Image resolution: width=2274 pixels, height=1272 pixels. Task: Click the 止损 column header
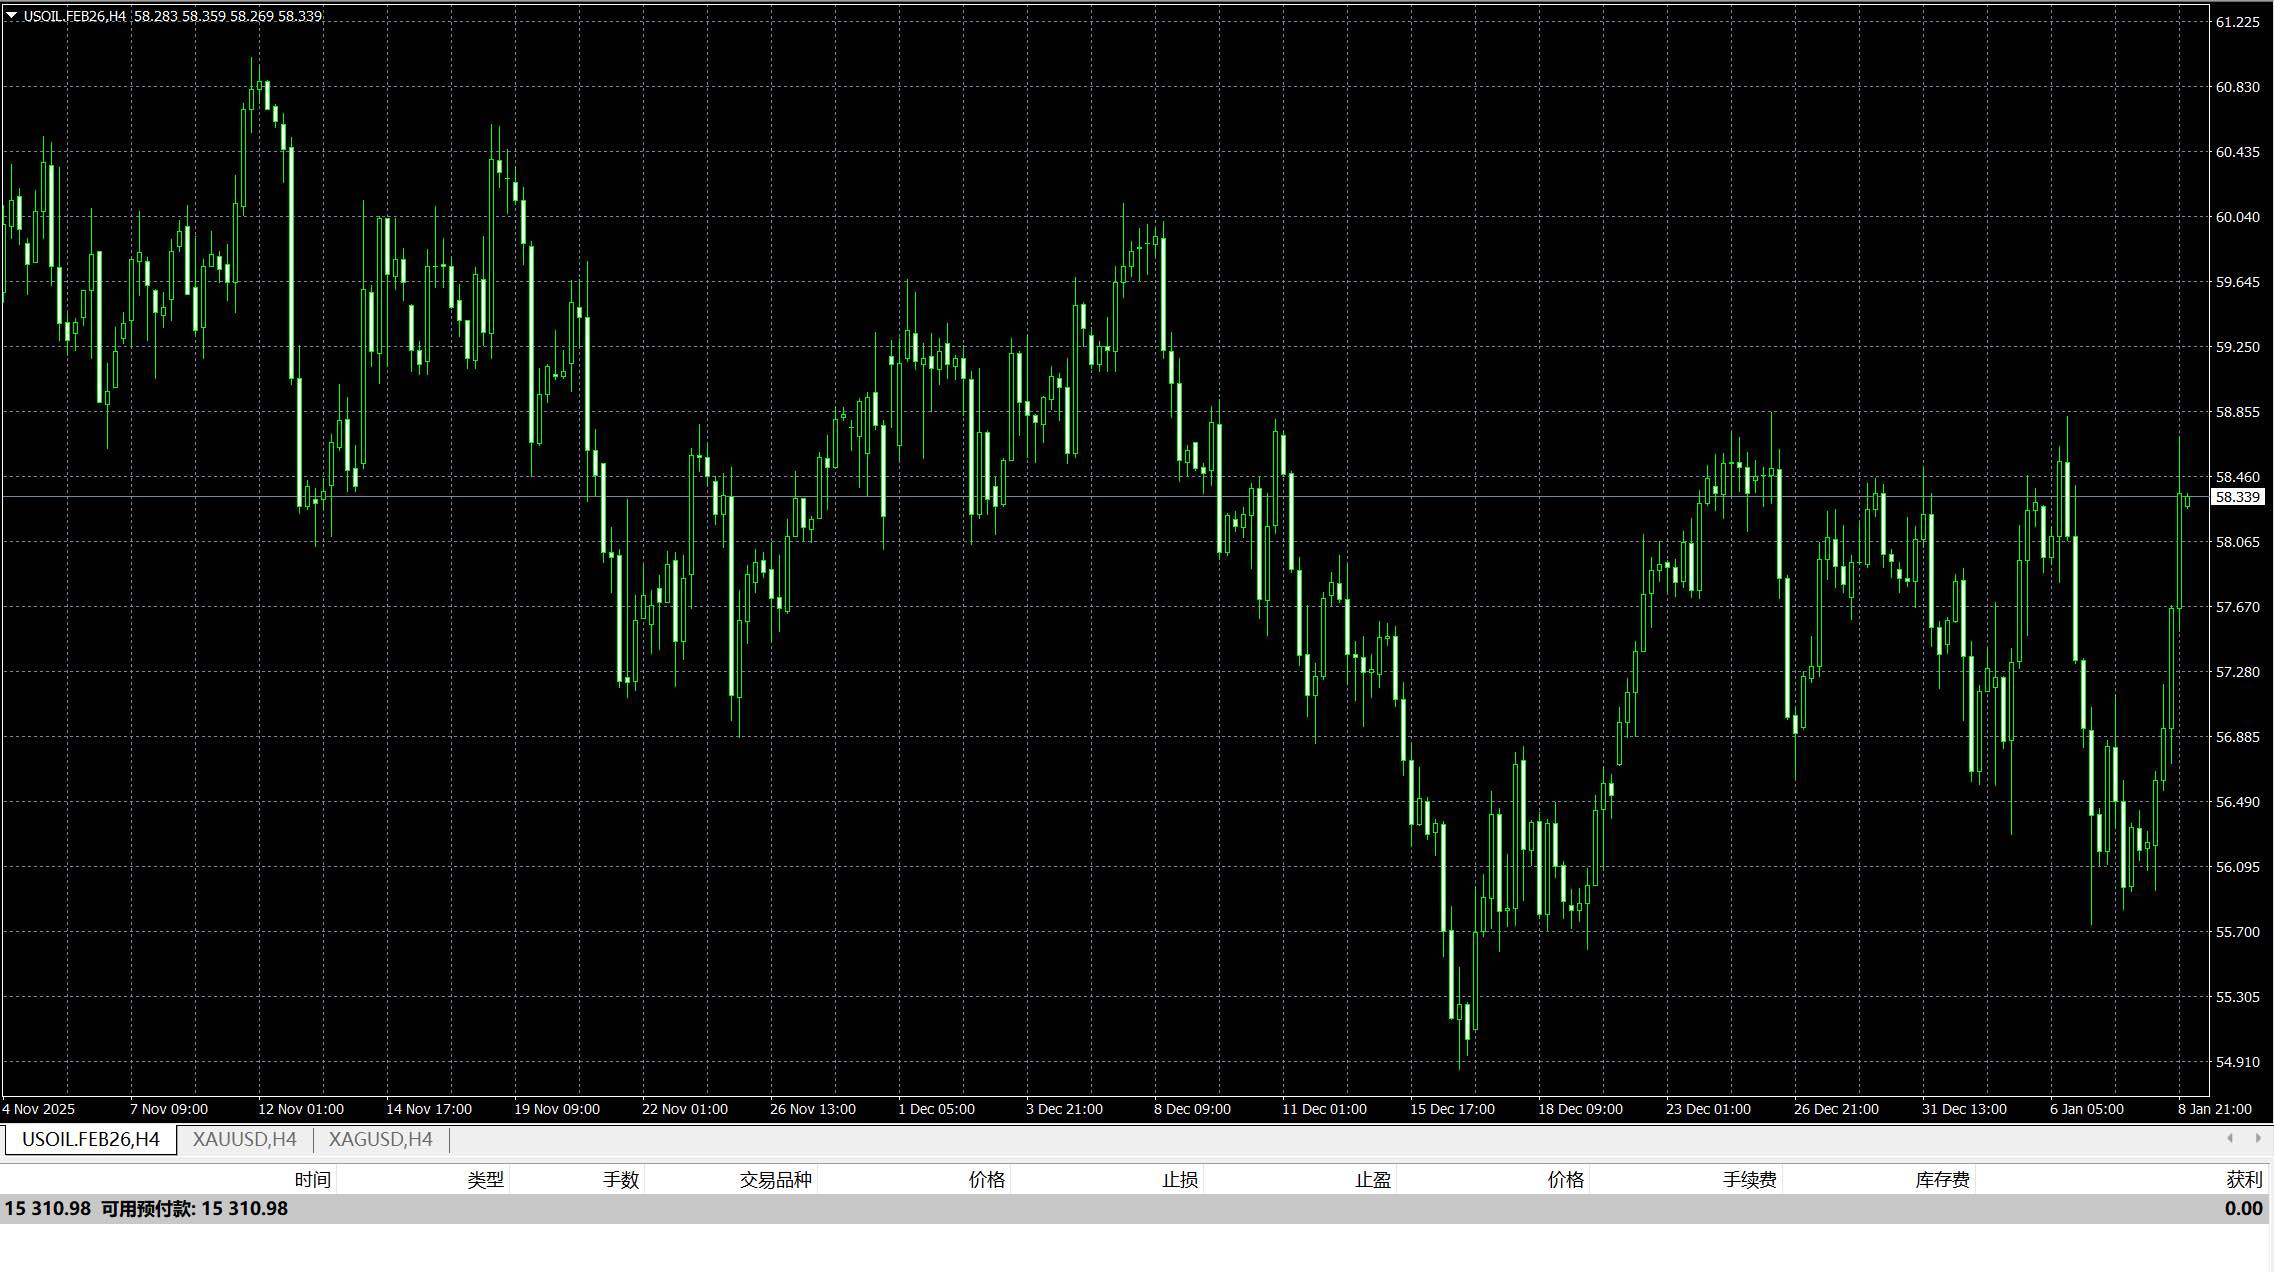[1179, 1180]
